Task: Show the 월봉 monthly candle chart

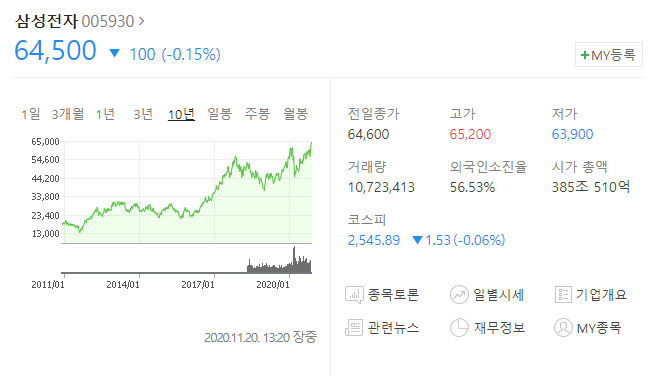Action: pos(295,114)
